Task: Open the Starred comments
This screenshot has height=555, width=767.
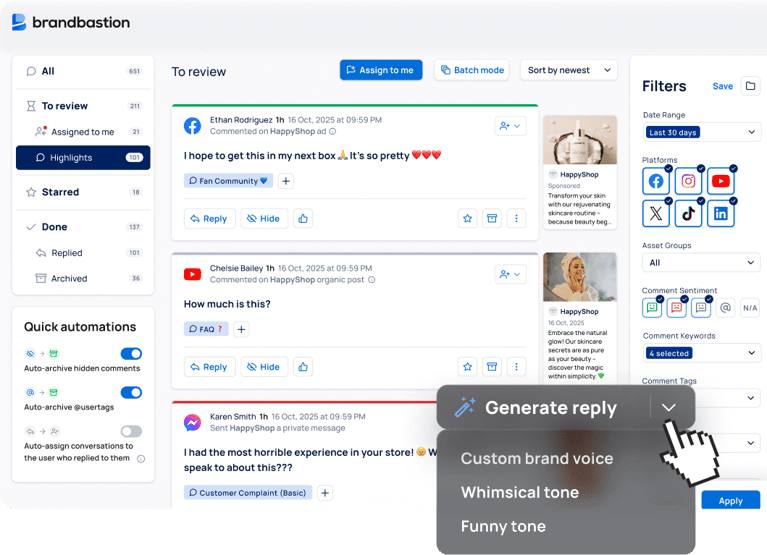Action: pos(83,192)
